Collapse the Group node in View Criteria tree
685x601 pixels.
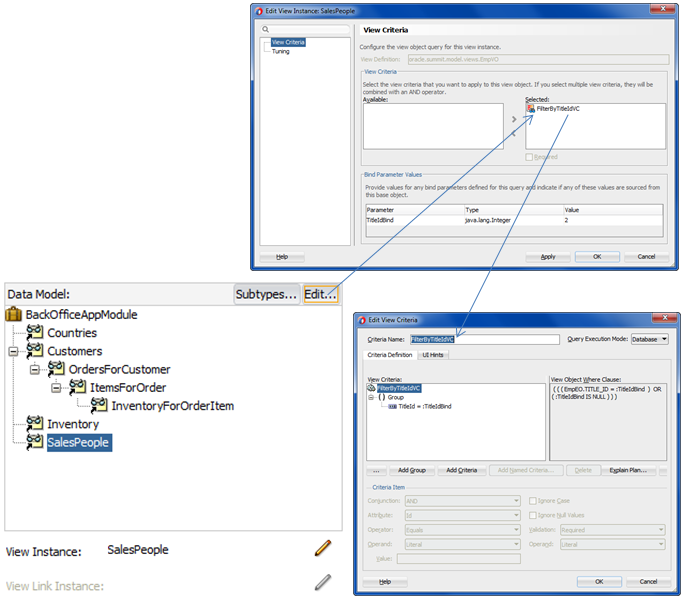pyautogui.click(x=371, y=397)
